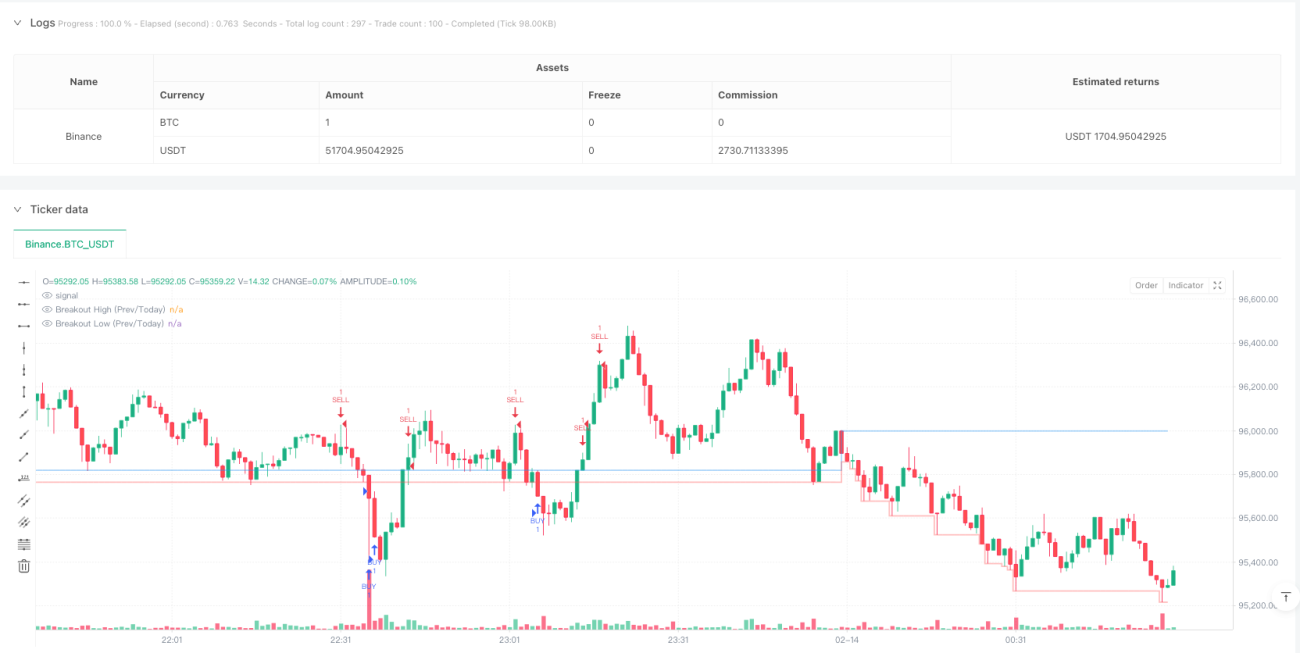The image size is (1300, 653).
Task: Collapse the Logs section chevron
Action: pos(17,22)
